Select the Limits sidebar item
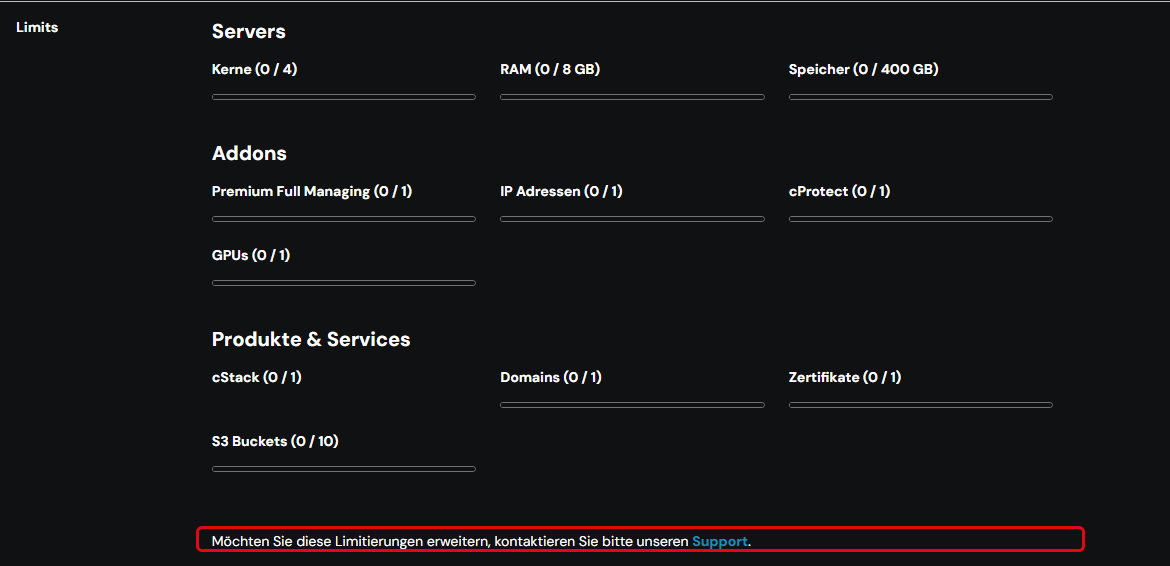This screenshot has height=566, width=1170. pos(37,28)
